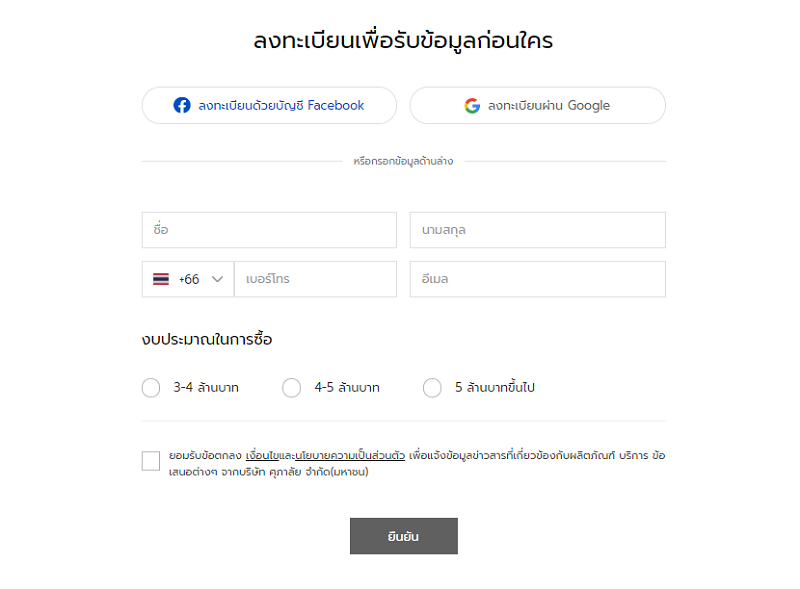Image resolution: width=800 pixels, height=589 pixels.
Task: Click the Thailand flag icon
Action: [x=161, y=279]
